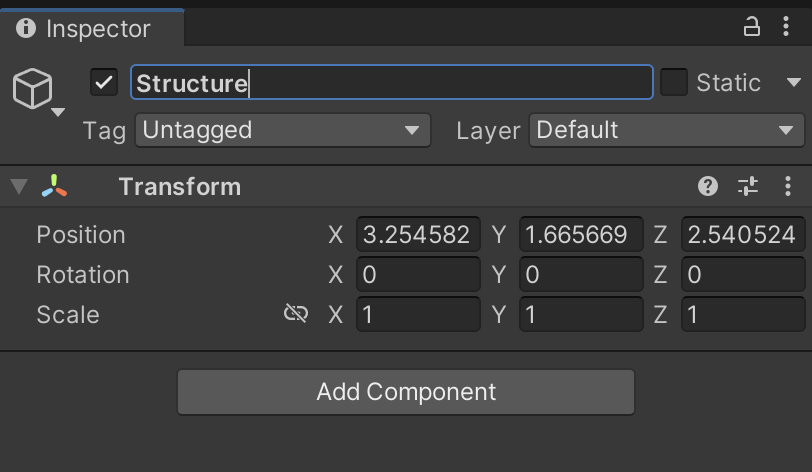Click the Position X value field
This screenshot has height=472, width=812.
(418, 234)
